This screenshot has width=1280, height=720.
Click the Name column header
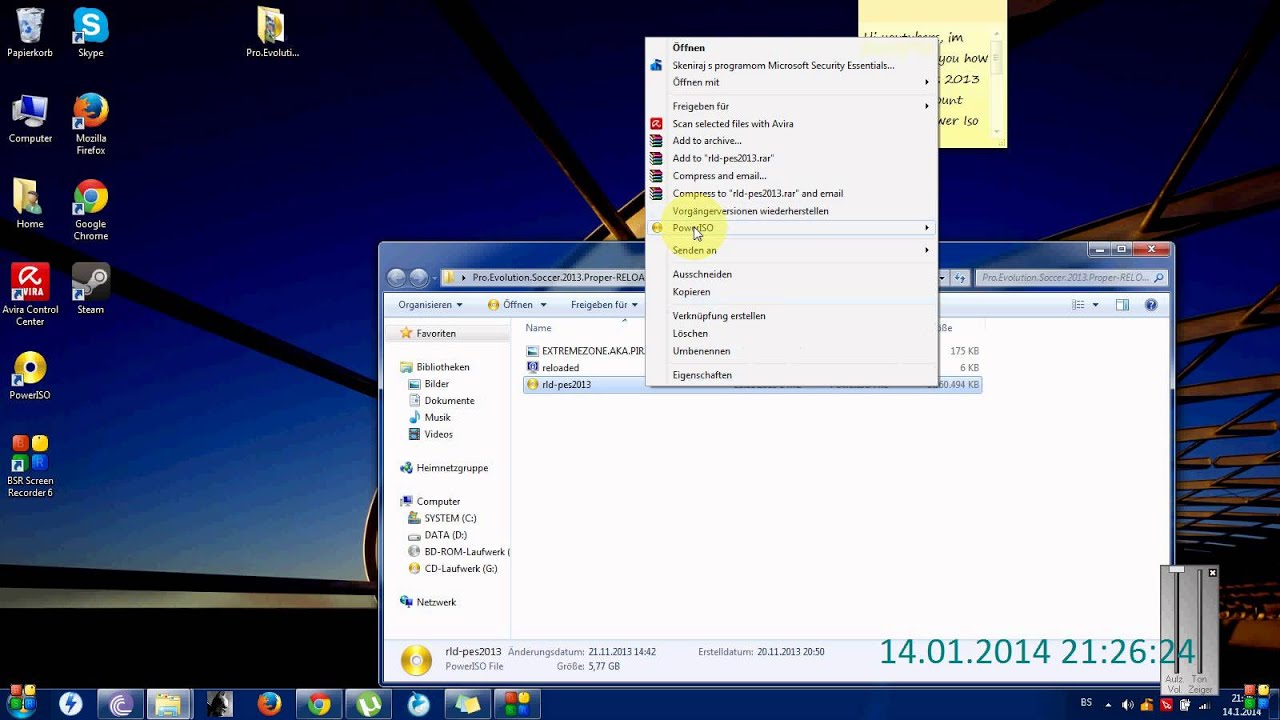[x=538, y=328]
